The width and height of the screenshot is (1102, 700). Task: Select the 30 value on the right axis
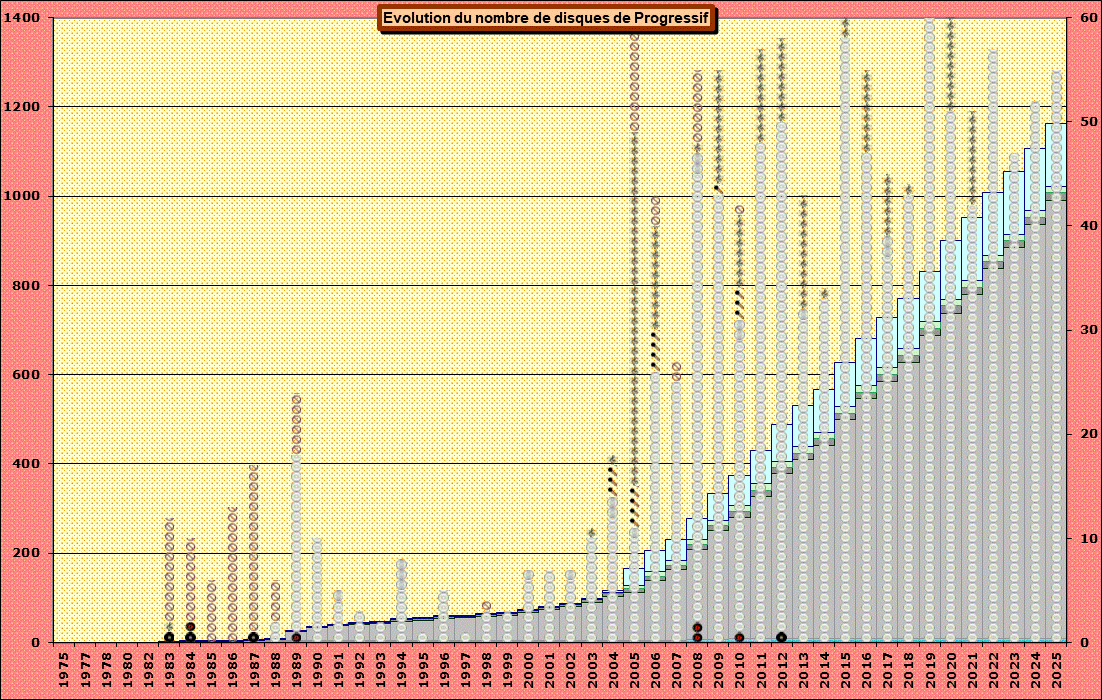[x=1082, y=330]
